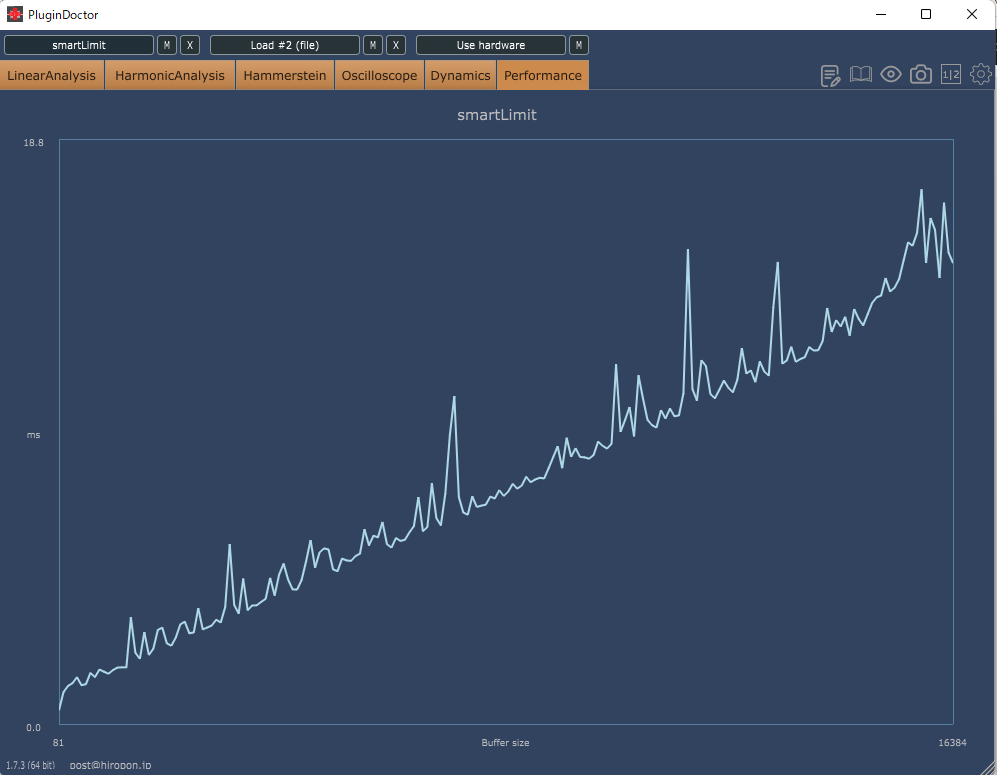Remove smartLimit with its X button
The image size is (997, 775).
pos(189,45)
